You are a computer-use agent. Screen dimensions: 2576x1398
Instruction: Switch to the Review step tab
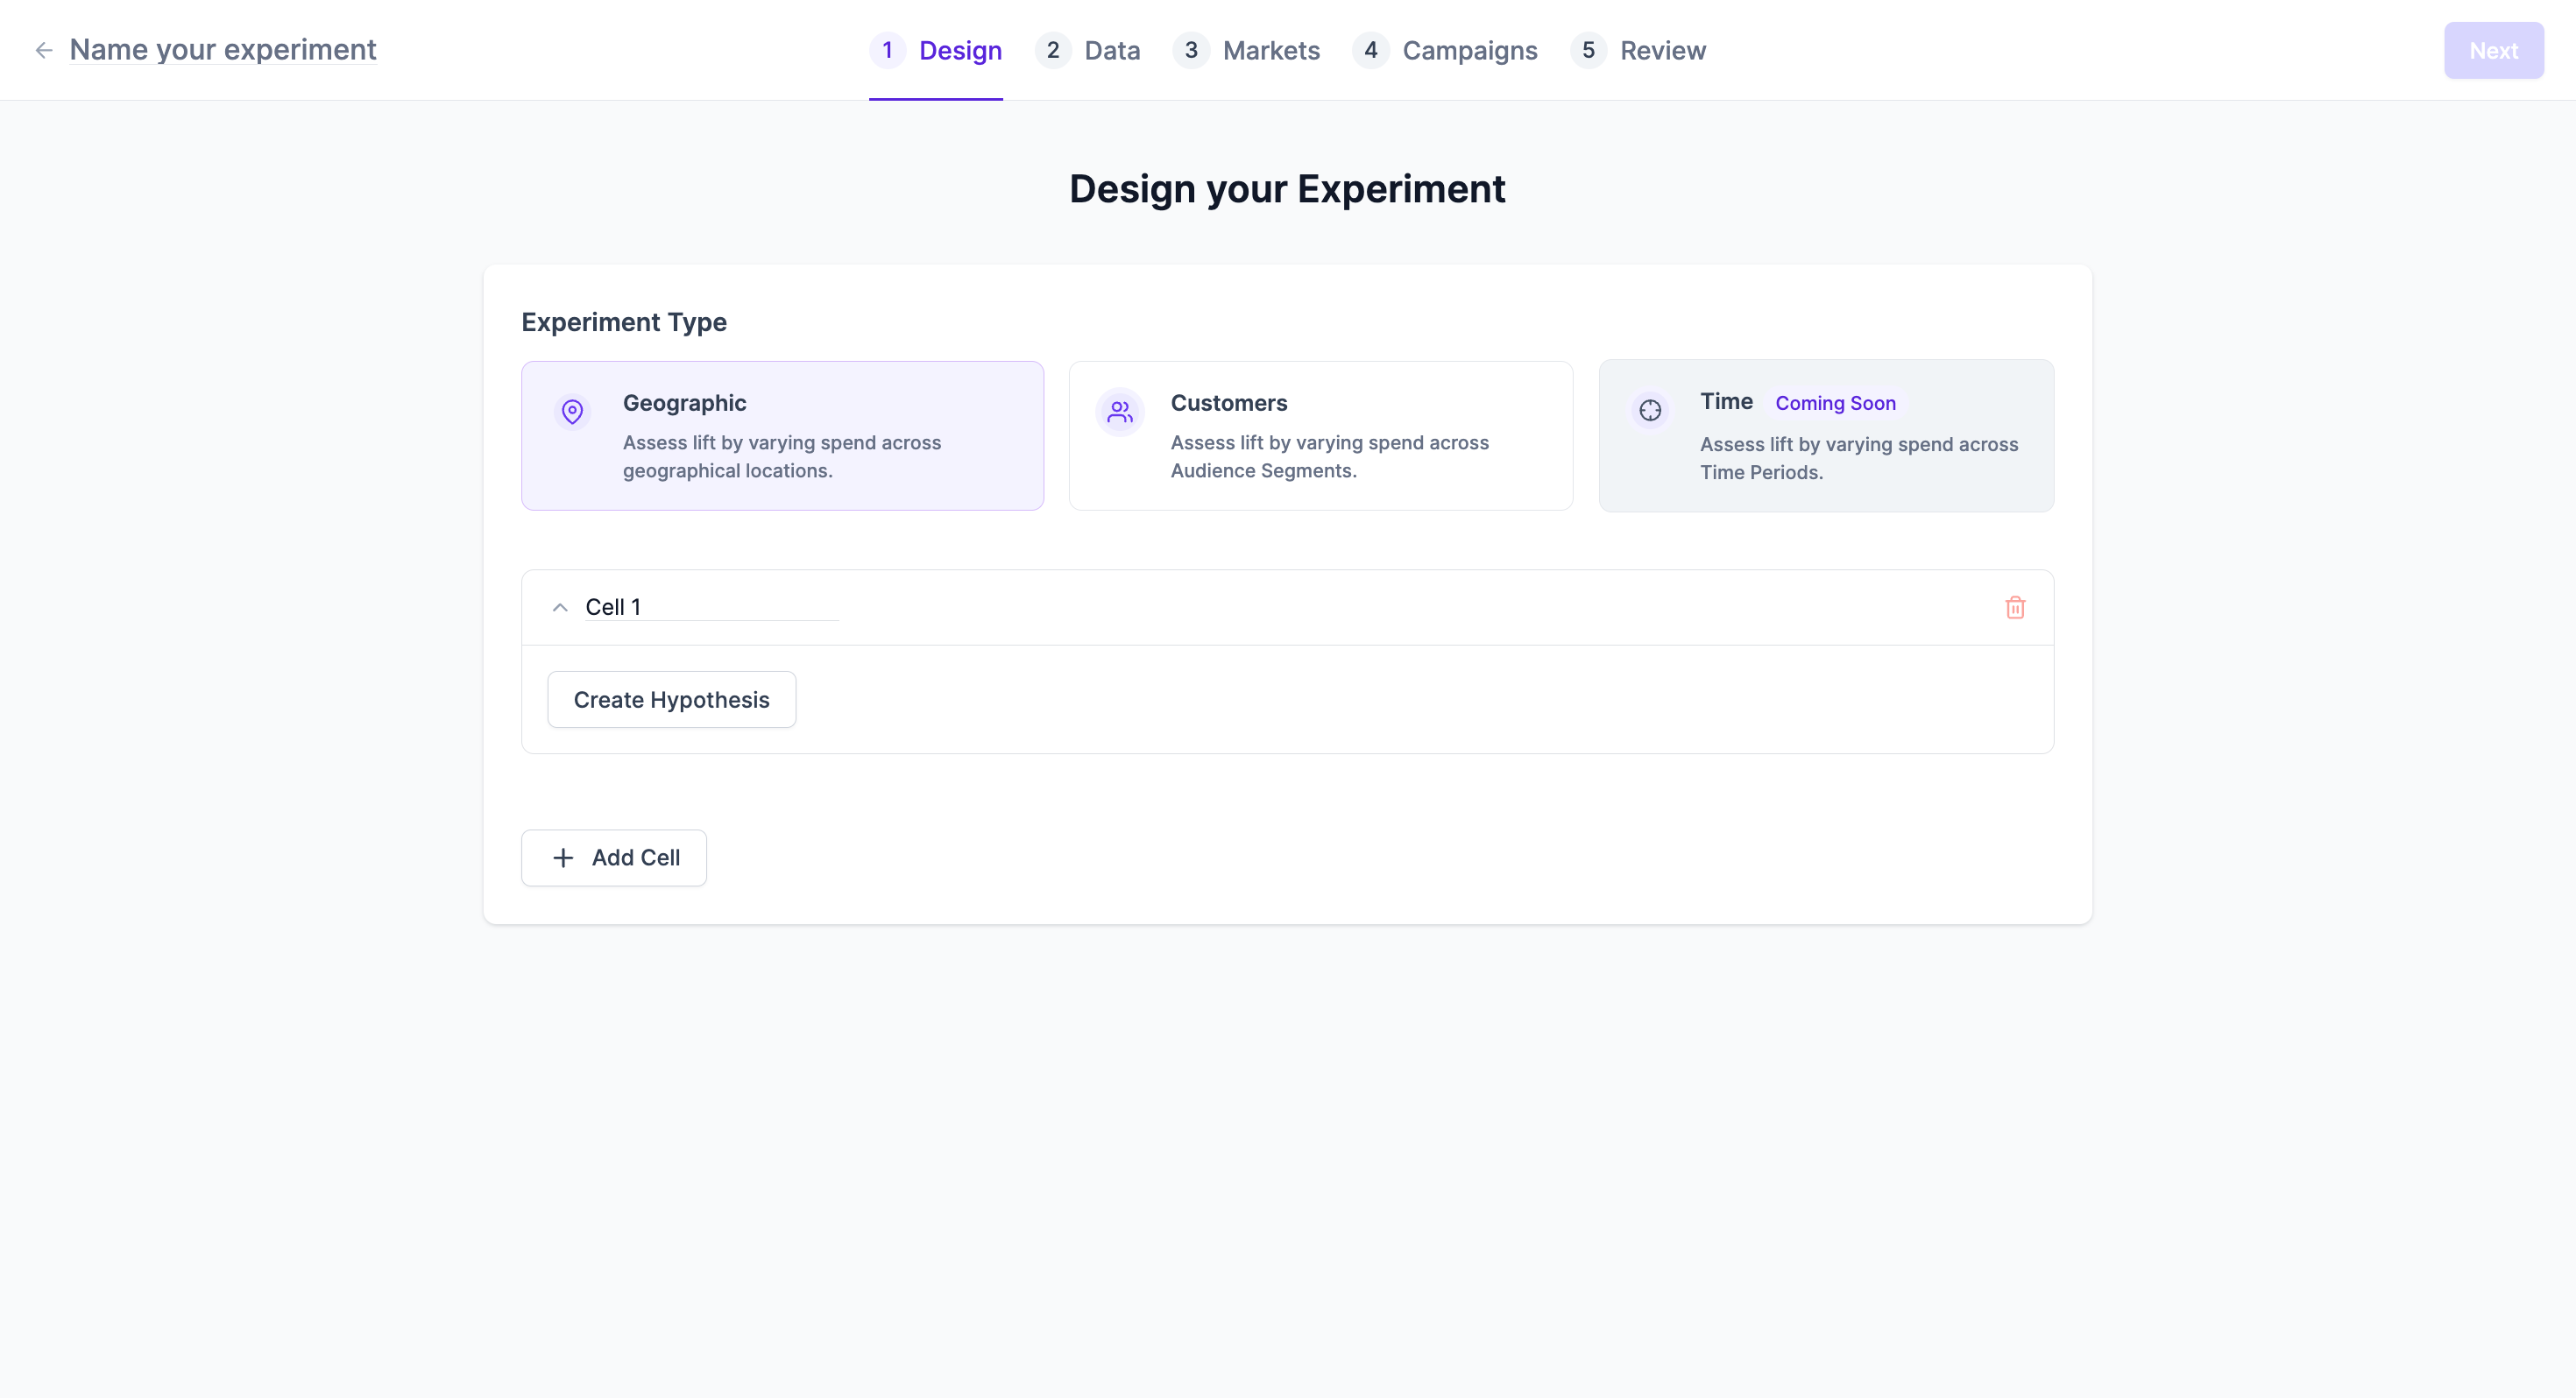pos(1662,50)
